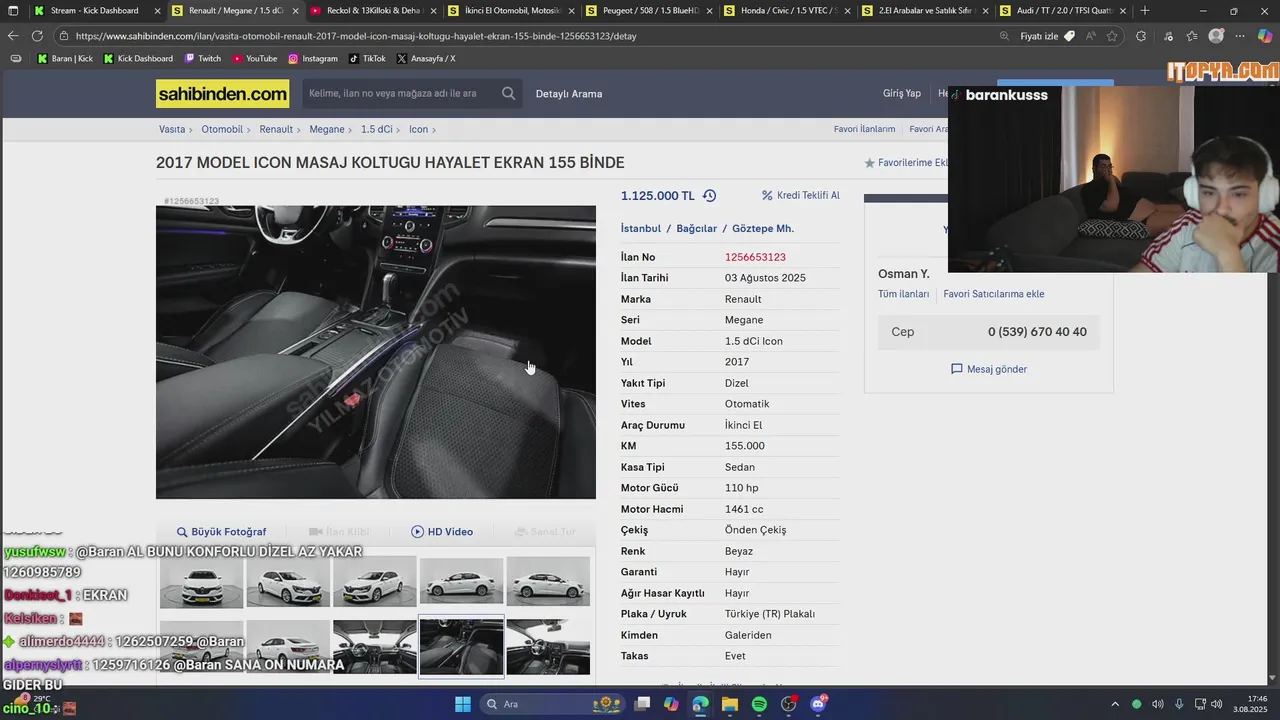Open the Detaylı Arama link
Screen dimensions: 1280x720
pos(569,94)
